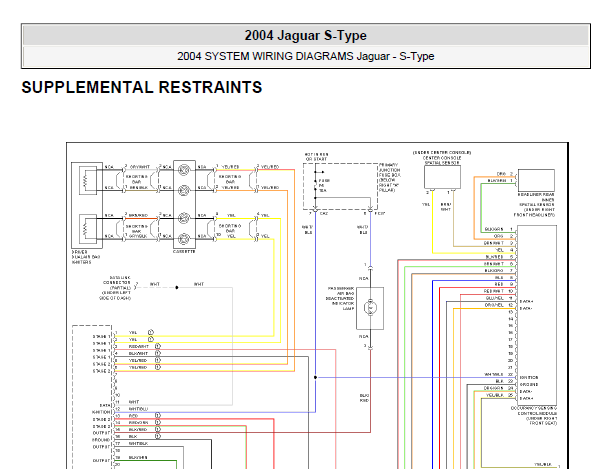This screenshot has height=469, width=599.
Task: Click the primary junction fuse box label
Action: [x=390, y=178]
